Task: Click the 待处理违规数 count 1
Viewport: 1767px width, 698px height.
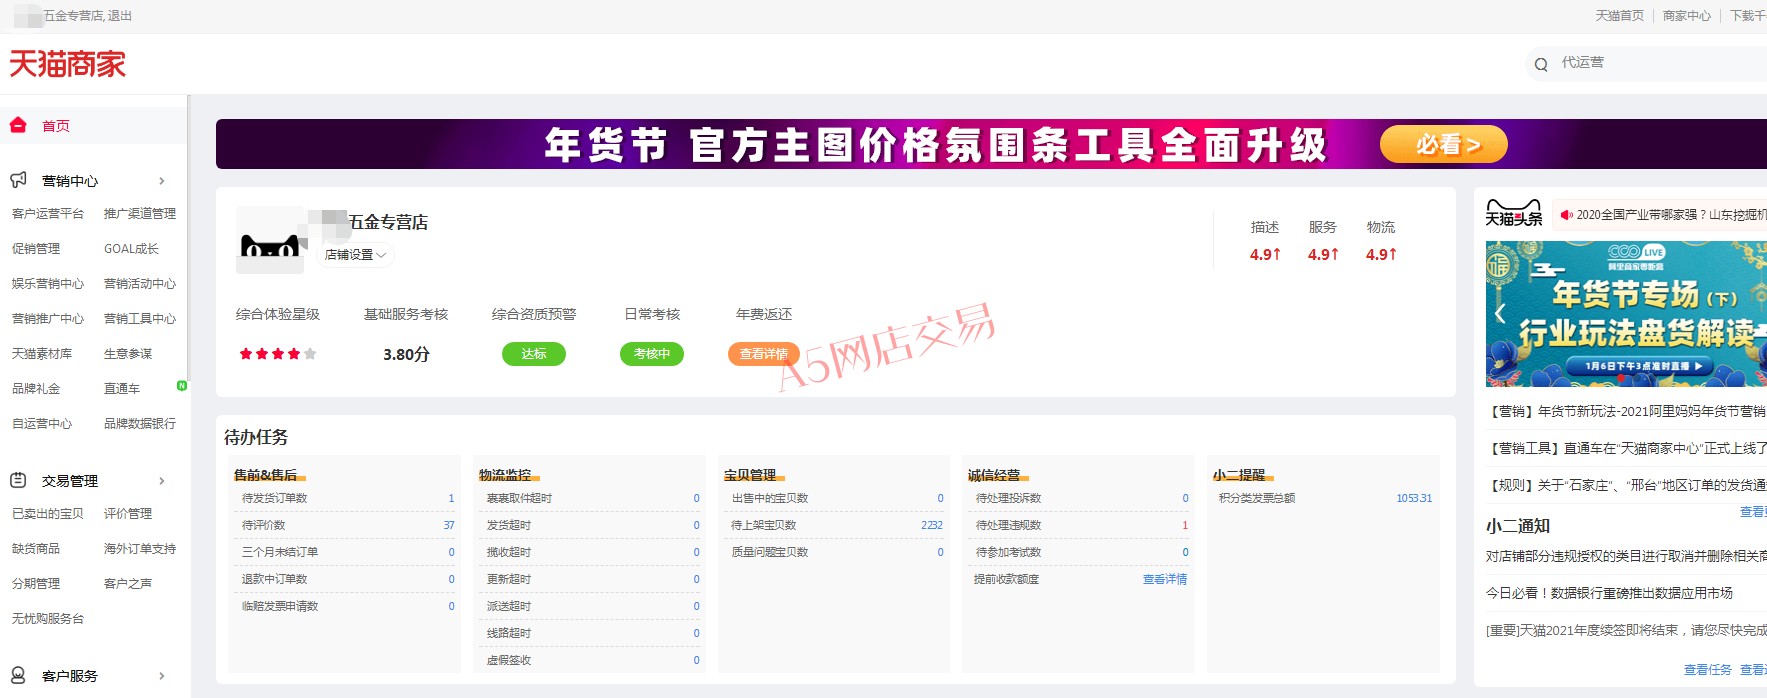Action: tap(1186, 525)
